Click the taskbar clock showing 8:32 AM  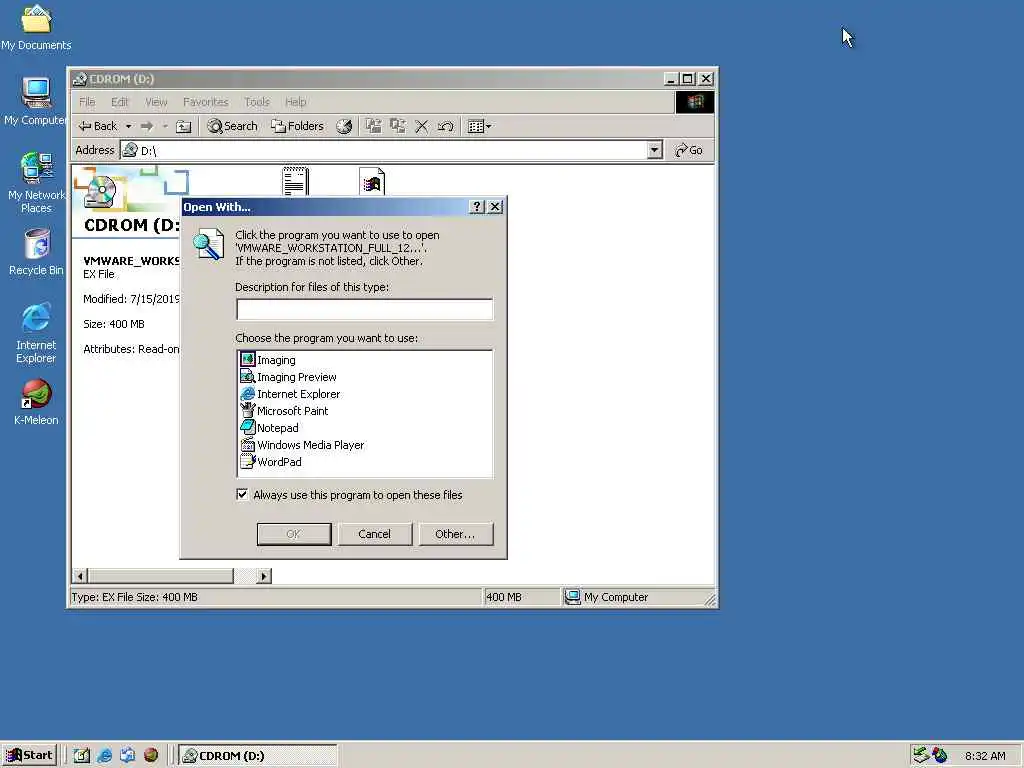point(985,756)
